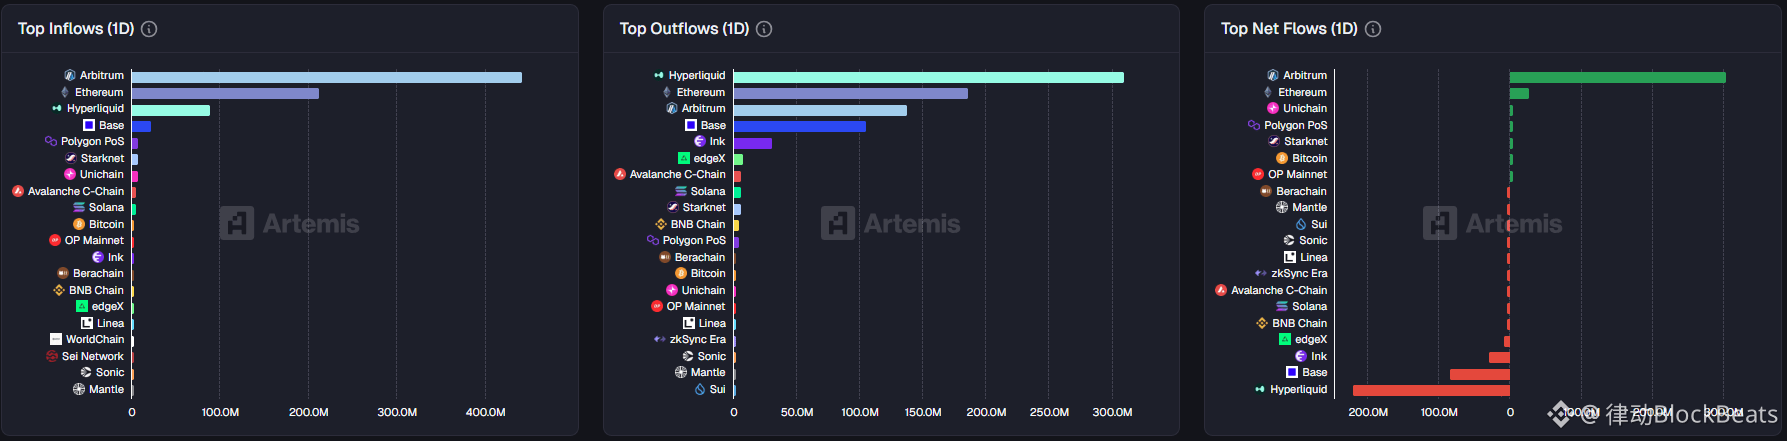Select the Base blue bar in Top Outflows
This screenshot has height=441, width=1787.
[800, 126]
